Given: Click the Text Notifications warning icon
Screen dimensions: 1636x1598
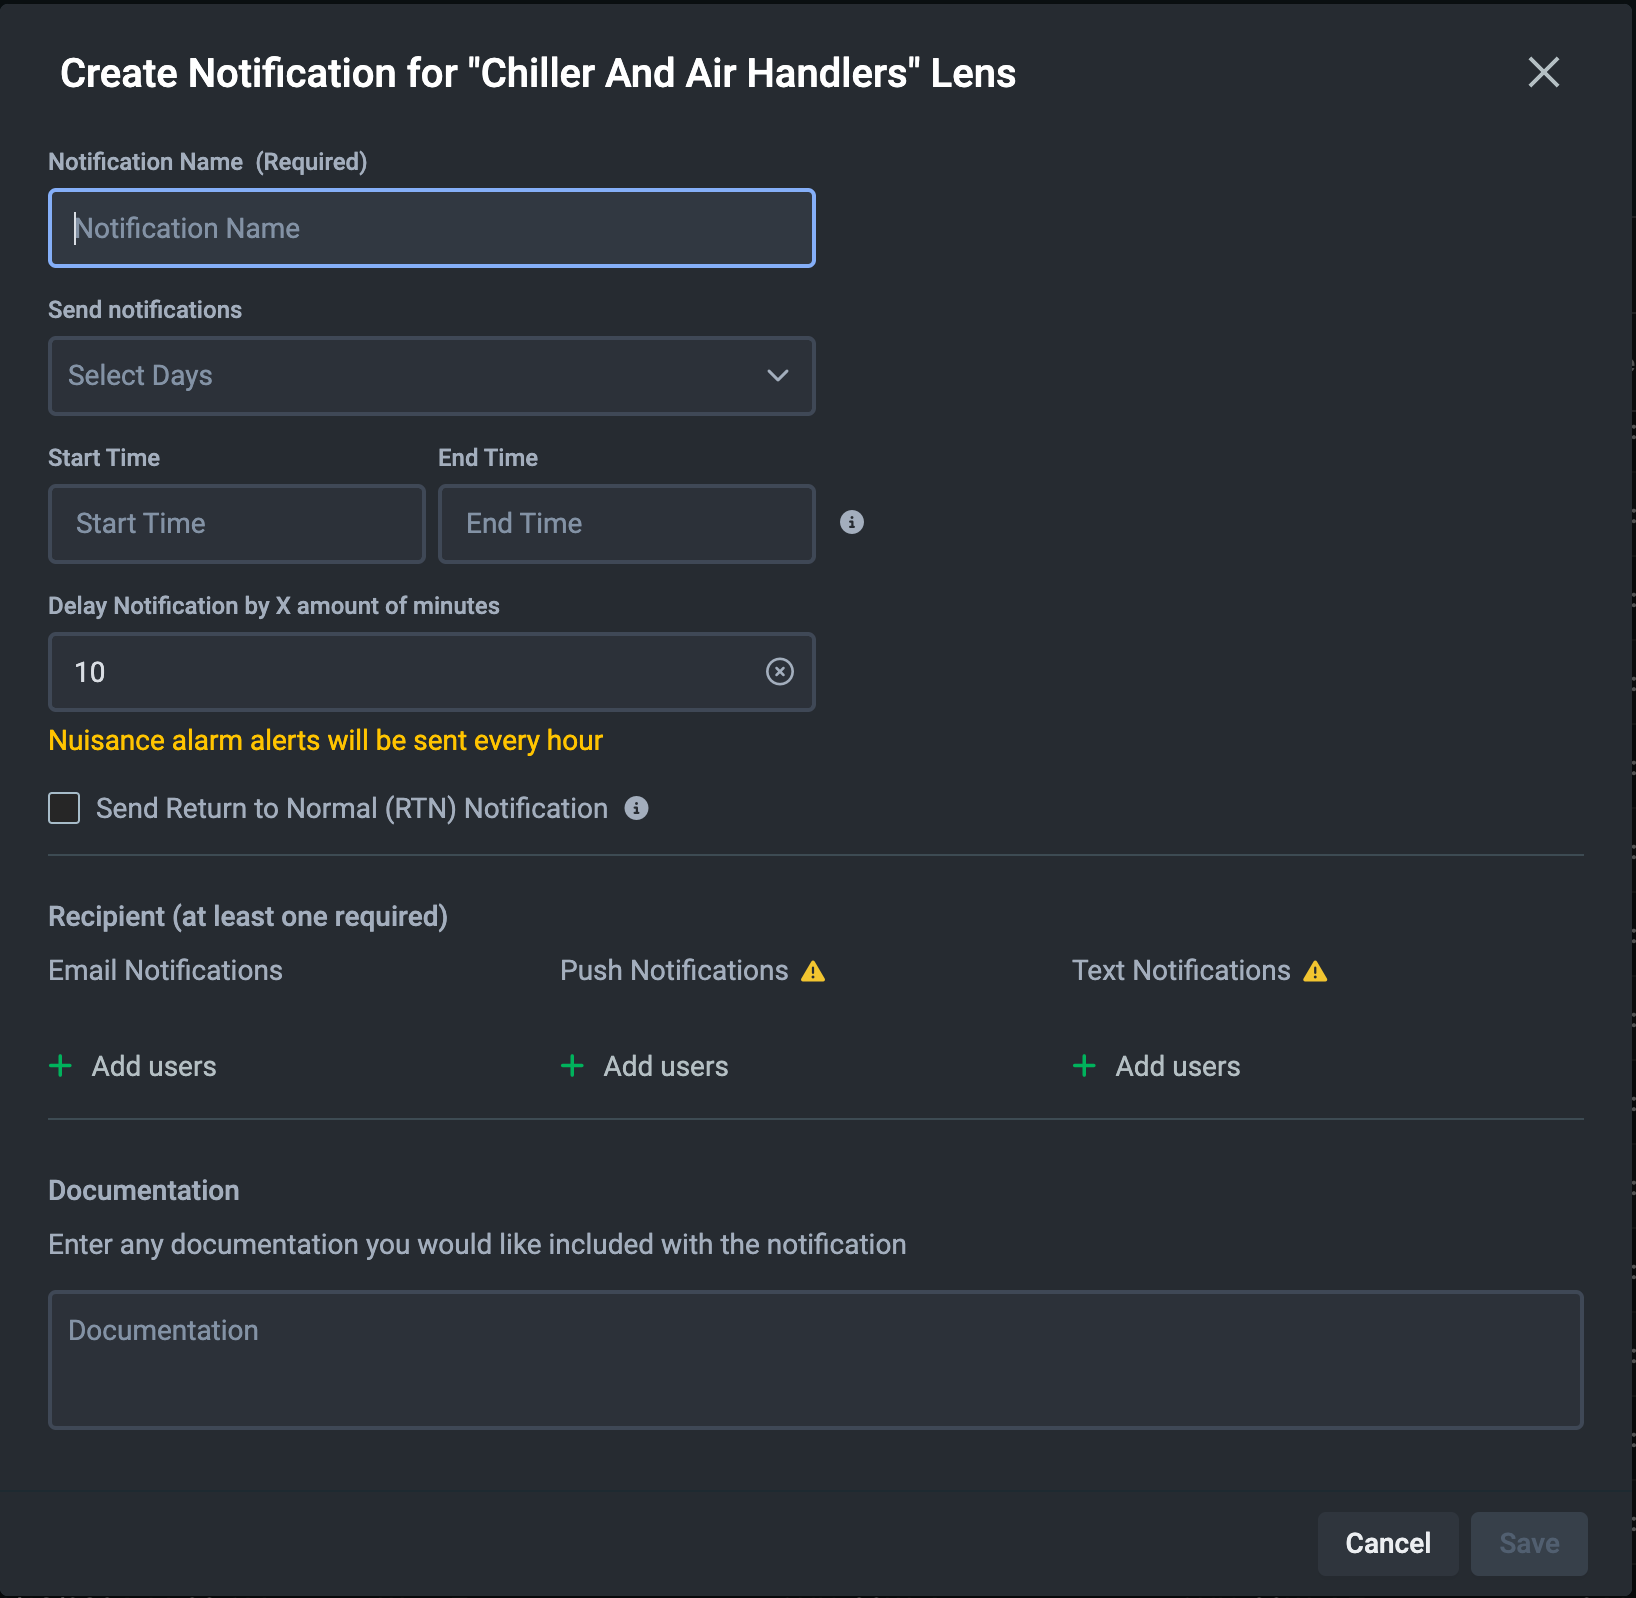Looking at the screenshot, I should [x=1315, y=971].
